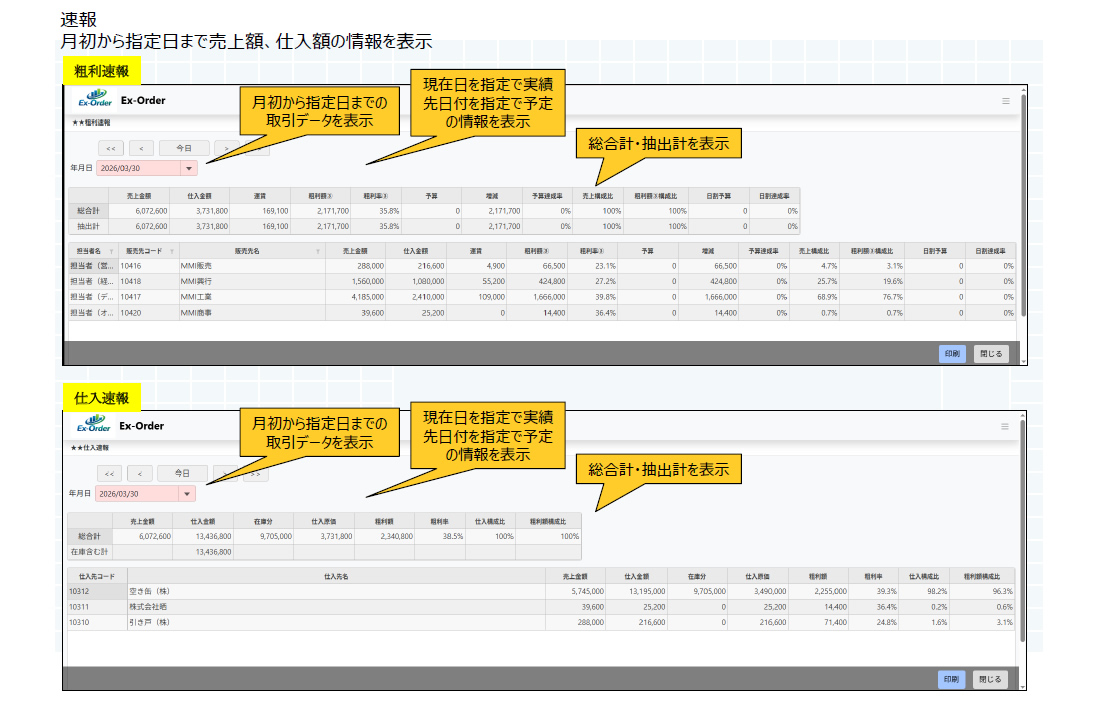Expand 年月日 date dropdown in 仕入速報
The image size is (1099, 708).
click(x=186, y=494)
